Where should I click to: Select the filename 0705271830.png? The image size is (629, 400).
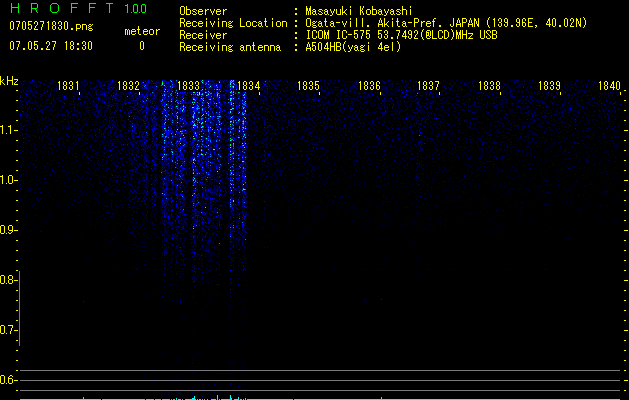click(51, 26)
